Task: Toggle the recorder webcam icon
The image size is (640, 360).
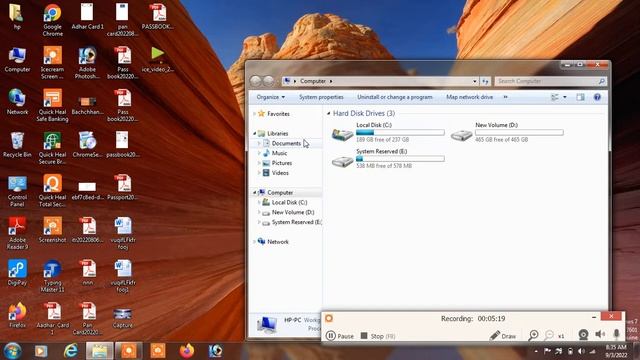Action: [583, 335]
